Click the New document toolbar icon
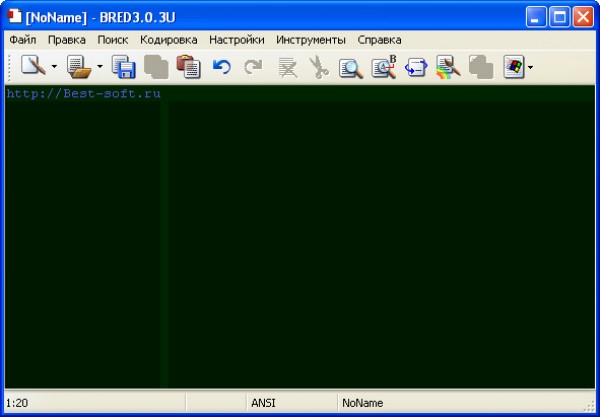The image size is (600, 417). (33, 67)
